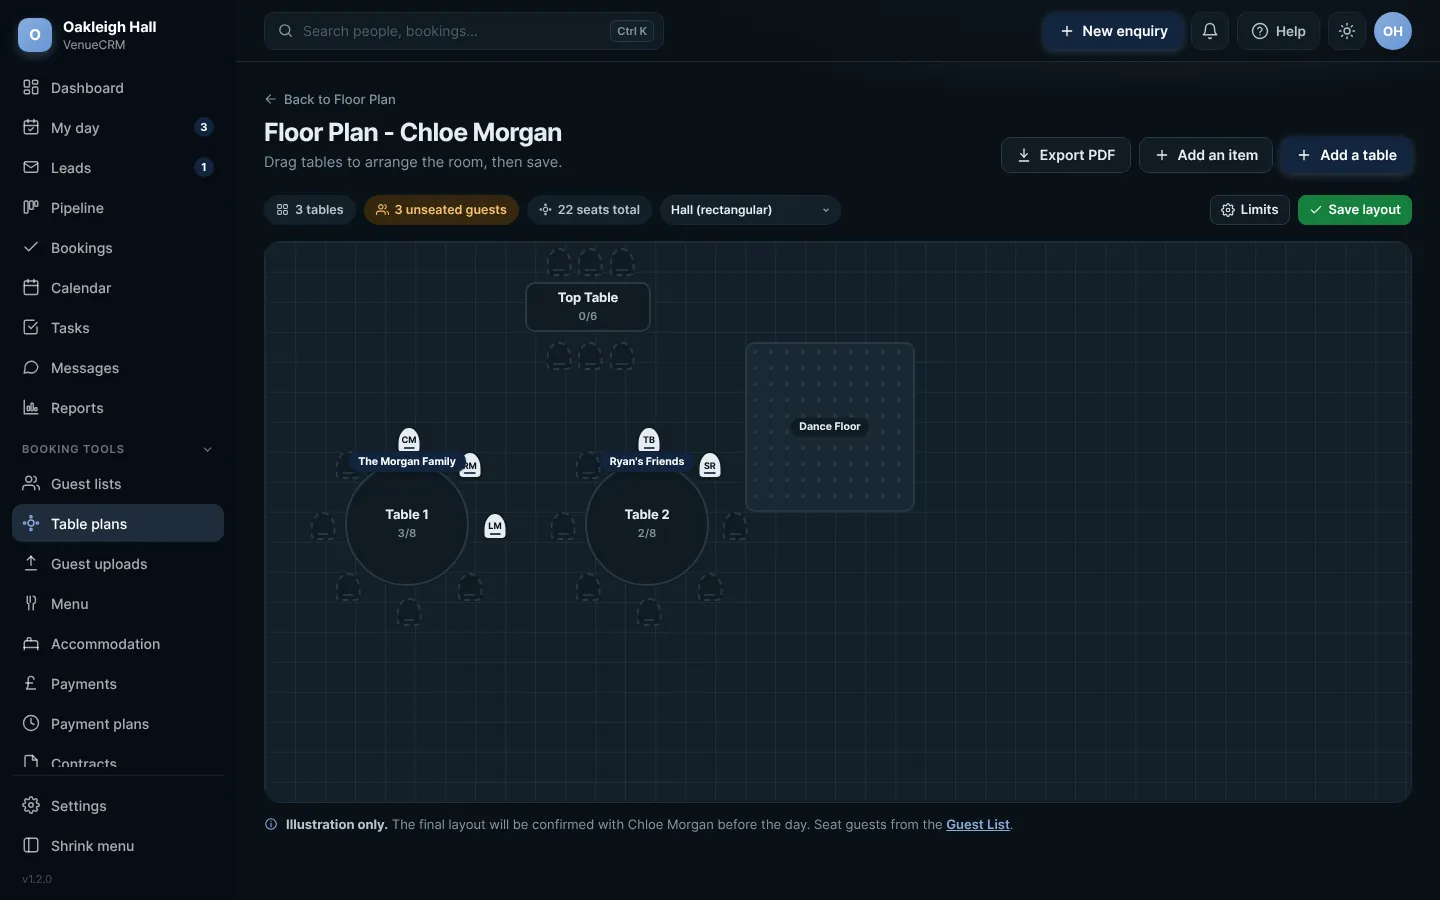Follow the Guest List link
Viewport: 1440px width, 900px height.
pyautogui.click(x=978, y=825)
